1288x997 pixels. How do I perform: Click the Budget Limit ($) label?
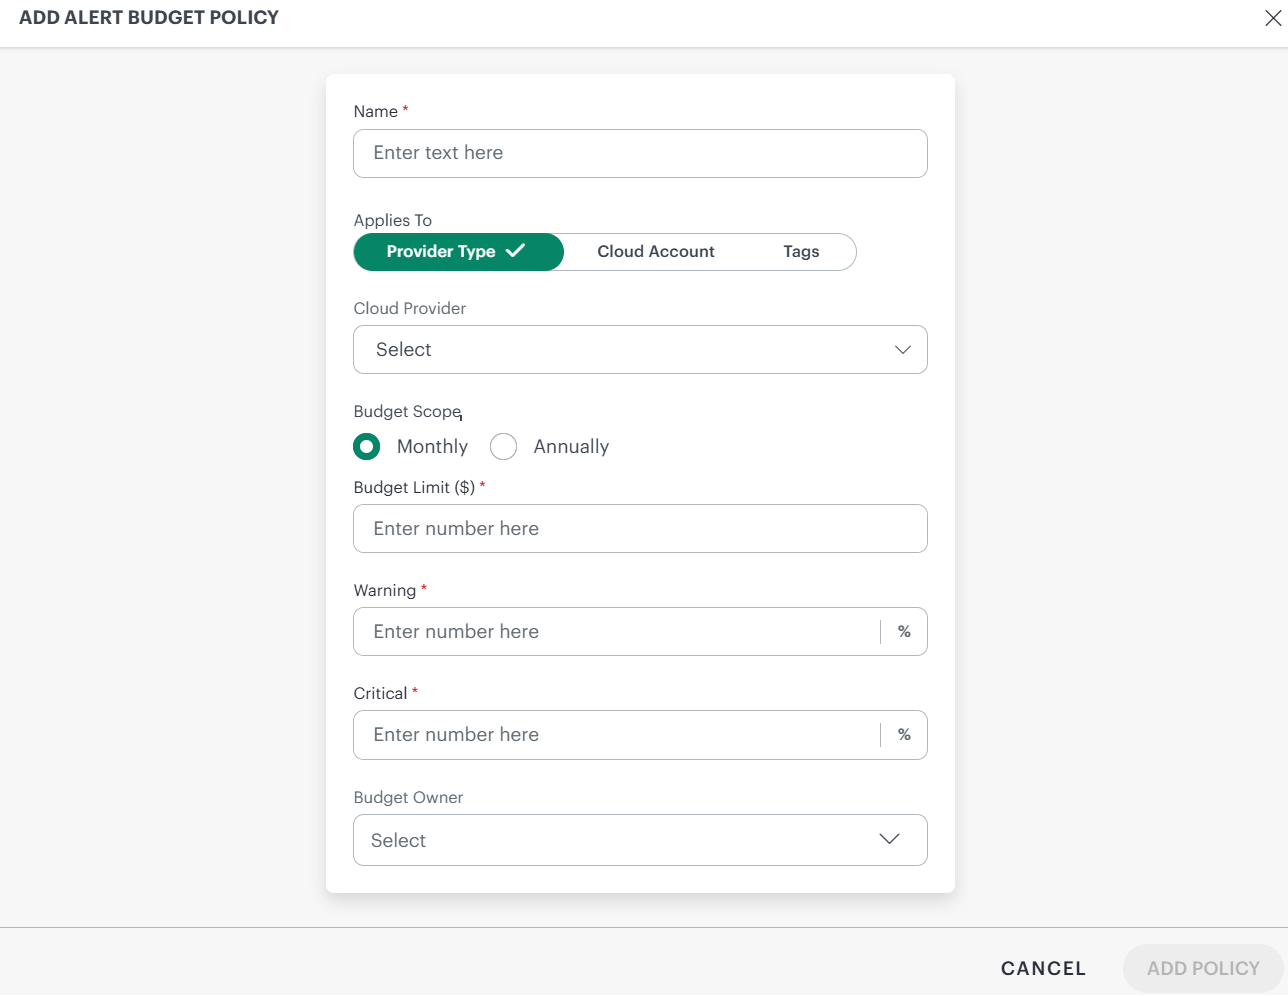pos(414,487)
